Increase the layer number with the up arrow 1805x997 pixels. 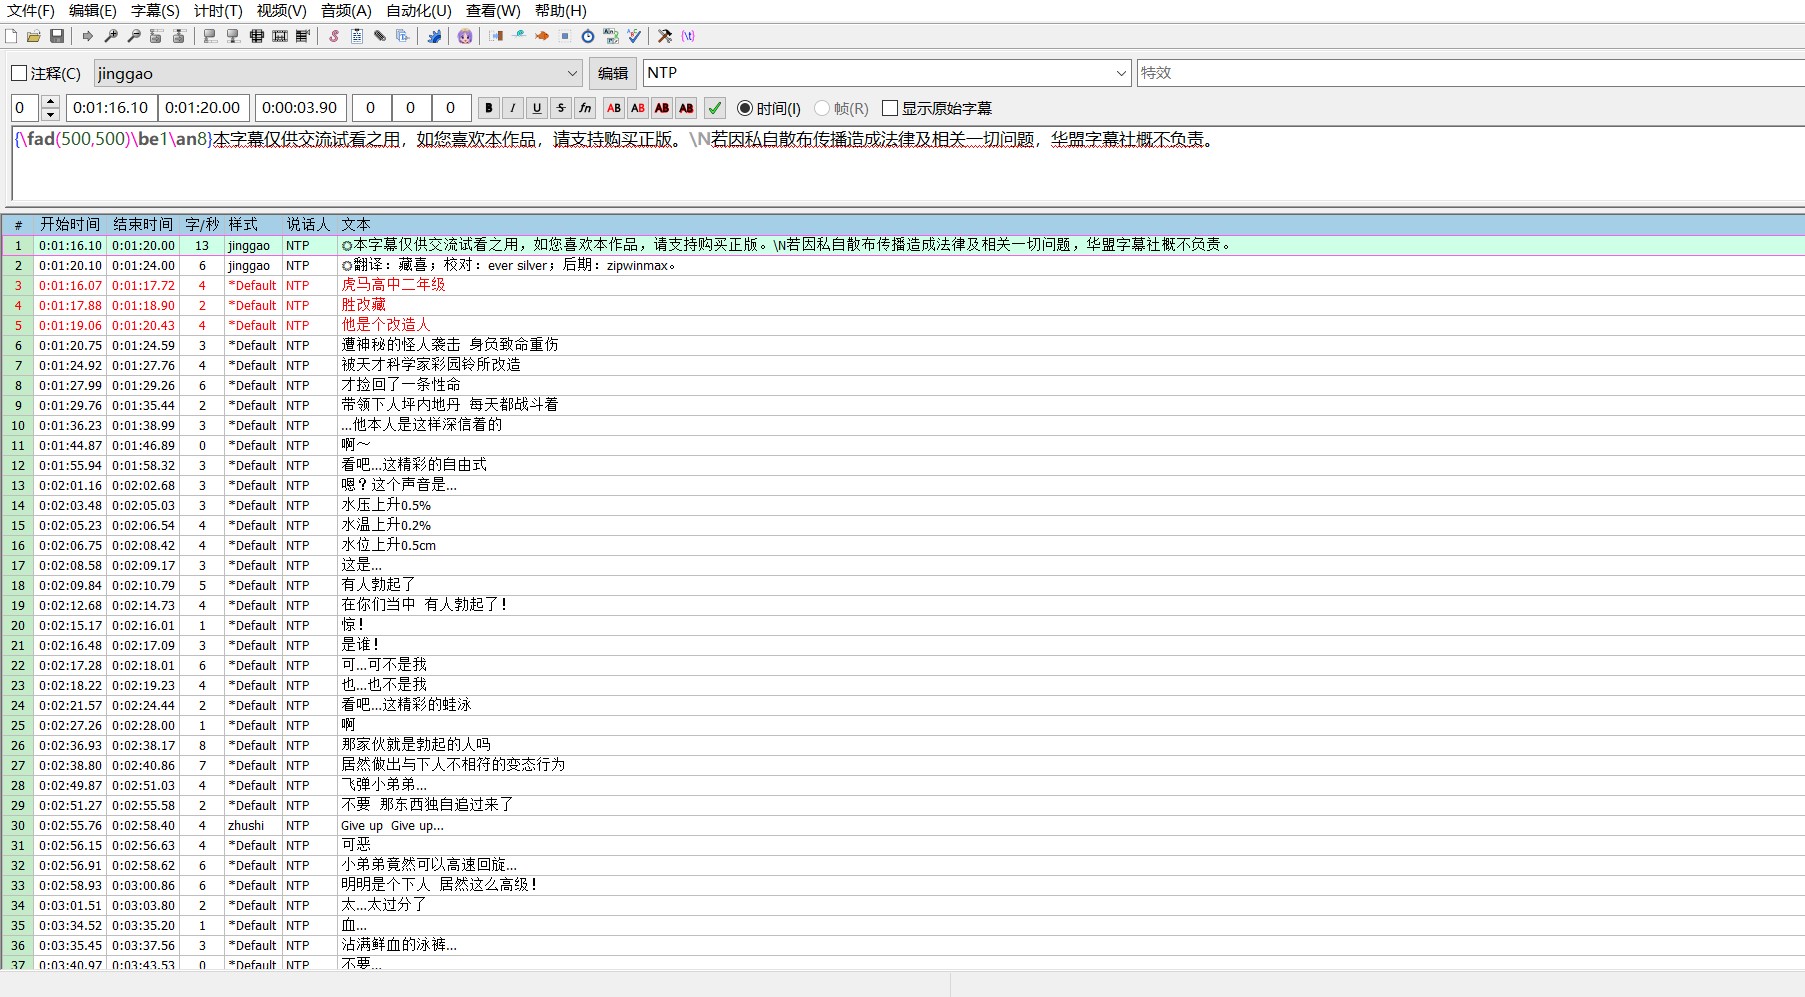[51, 102]
